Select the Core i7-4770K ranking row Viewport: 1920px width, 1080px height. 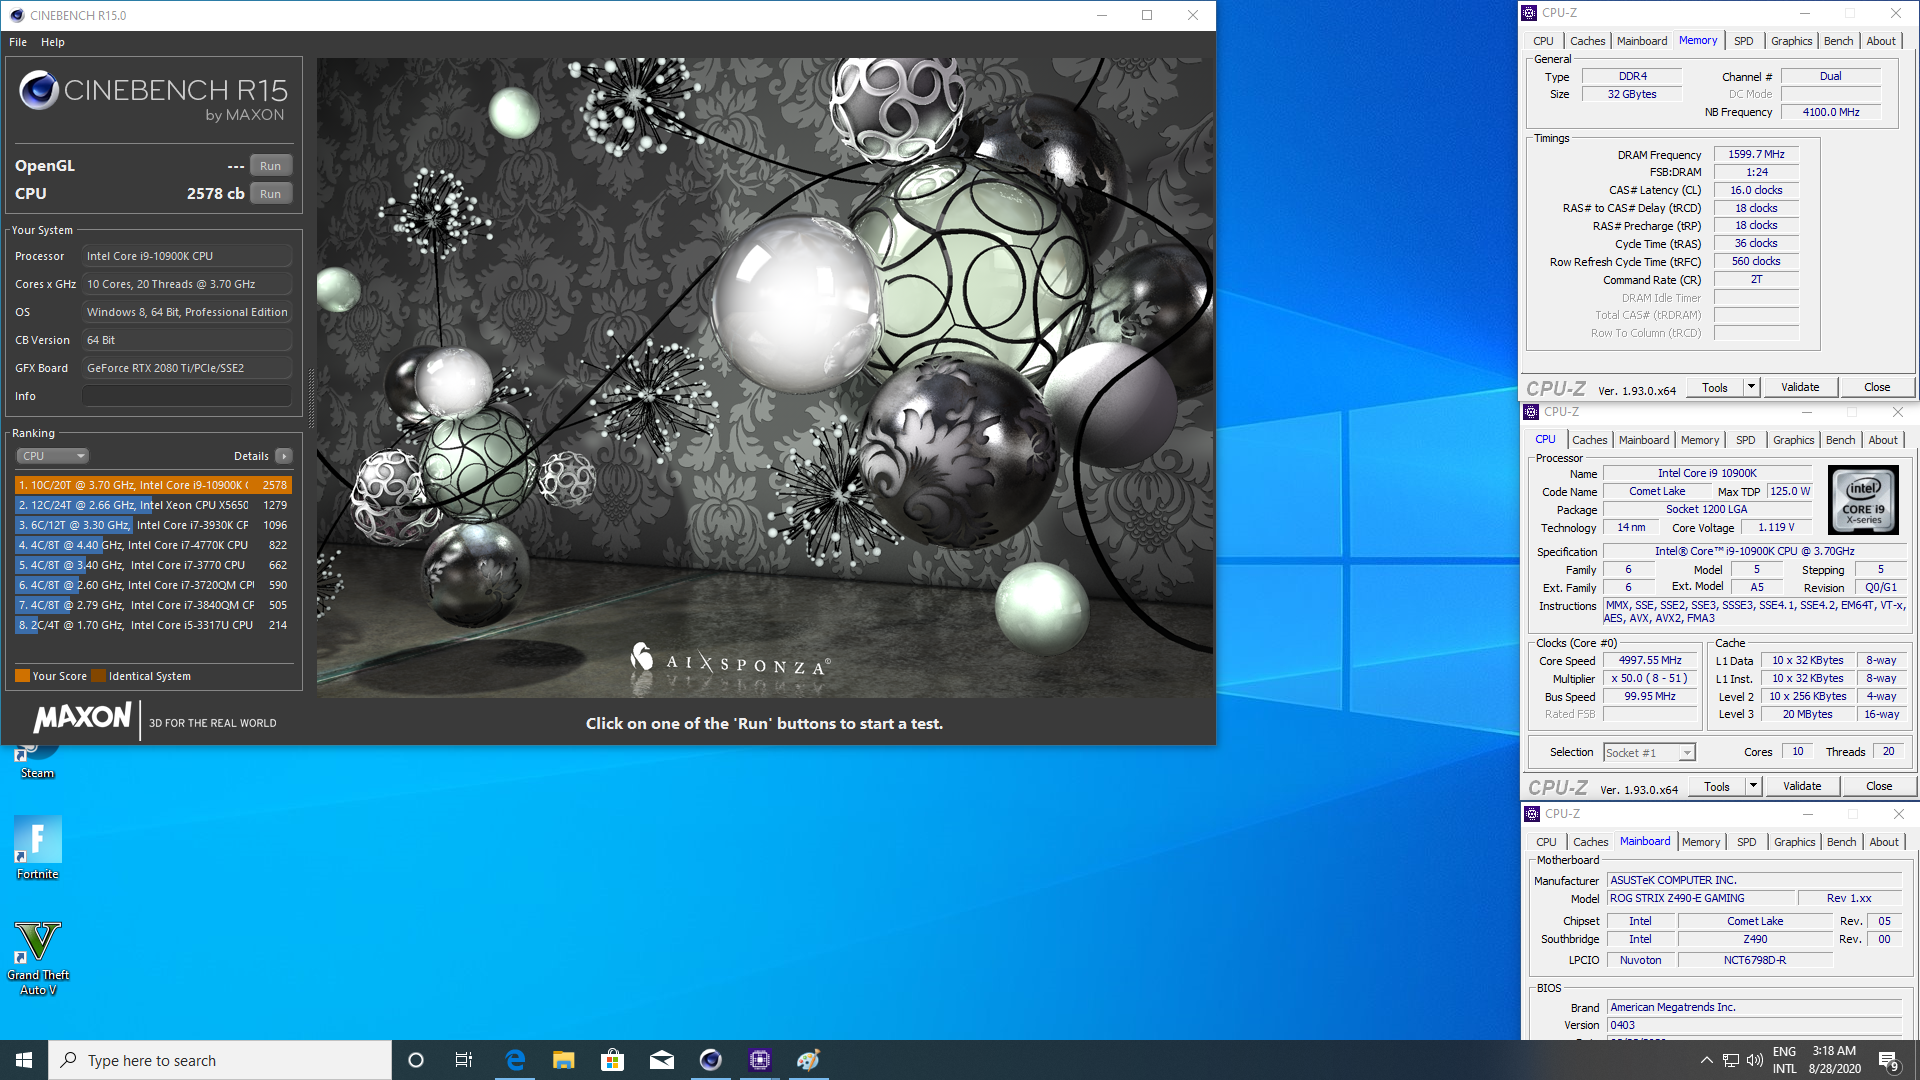[153, 545]
